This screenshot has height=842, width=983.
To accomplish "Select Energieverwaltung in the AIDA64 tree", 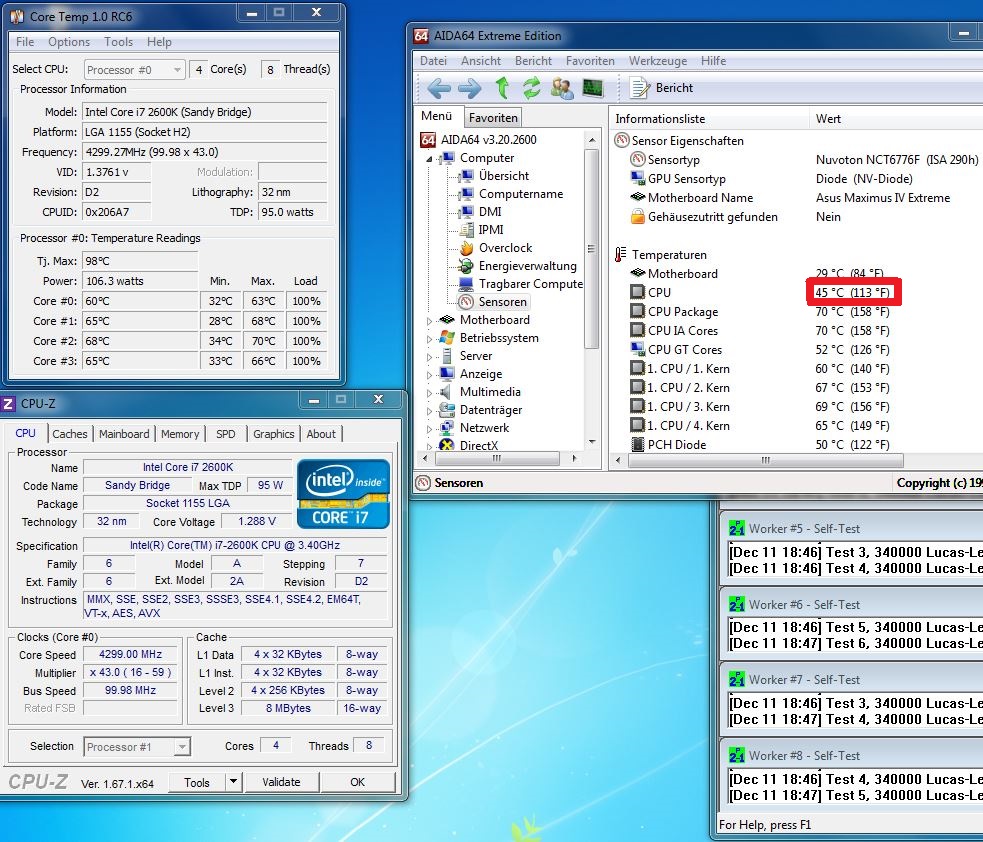I will pos(527,266).
